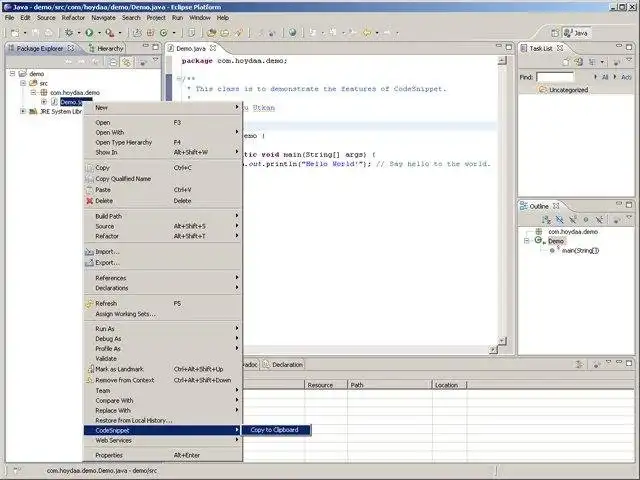Screen dimensions: 640x480
Task: Click the Java perspective button
Action: [x=576, y=33]
